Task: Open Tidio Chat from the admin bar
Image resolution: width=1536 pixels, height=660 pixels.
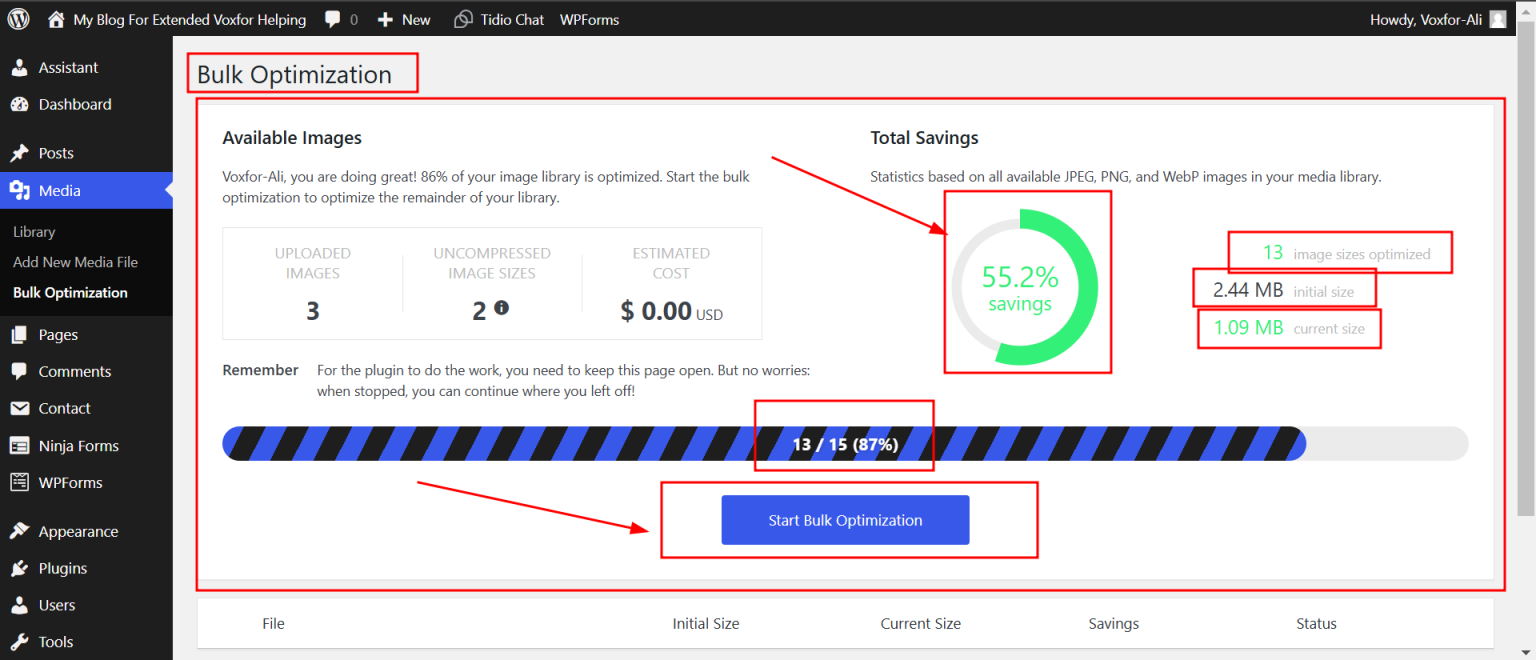Action: pos(462,18)
